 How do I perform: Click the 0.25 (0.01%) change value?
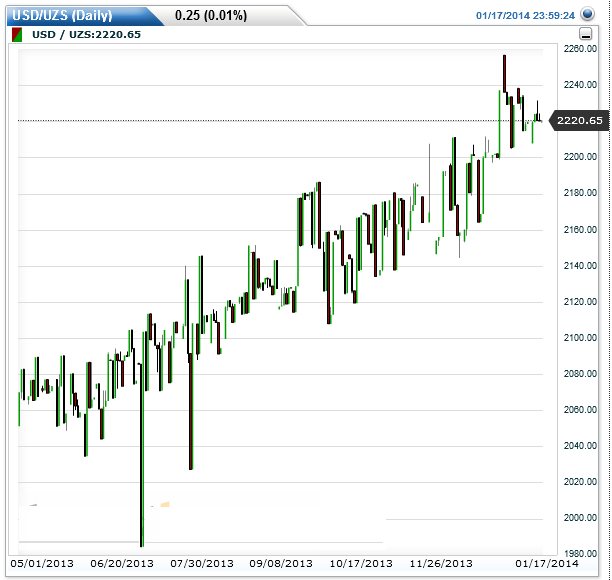(211, 16)
